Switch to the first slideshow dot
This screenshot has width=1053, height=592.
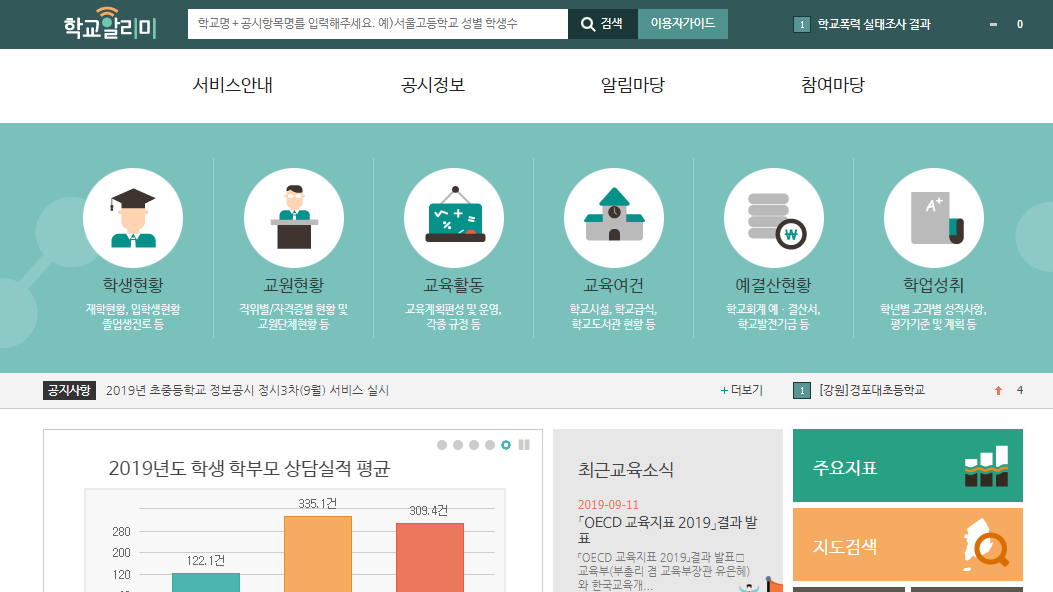(x=442, y=445)
